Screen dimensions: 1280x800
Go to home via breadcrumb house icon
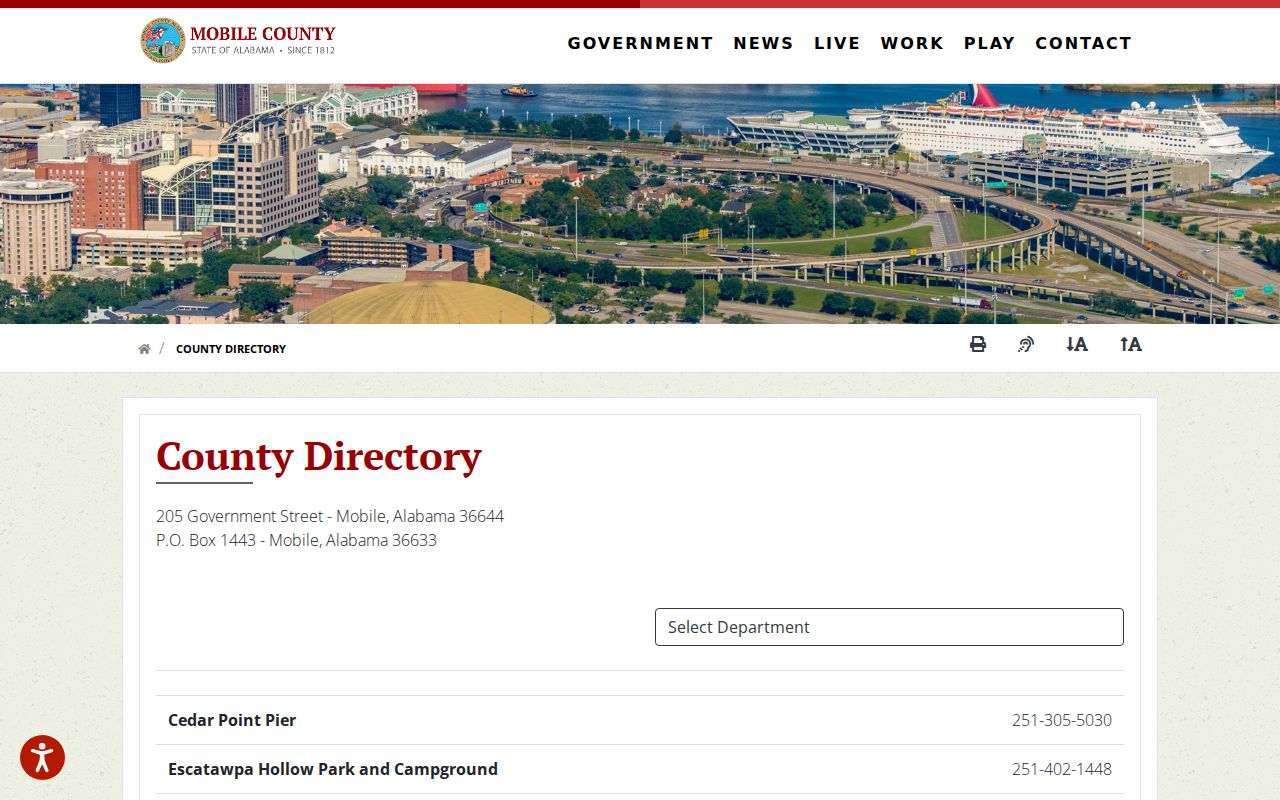[144, 349]
